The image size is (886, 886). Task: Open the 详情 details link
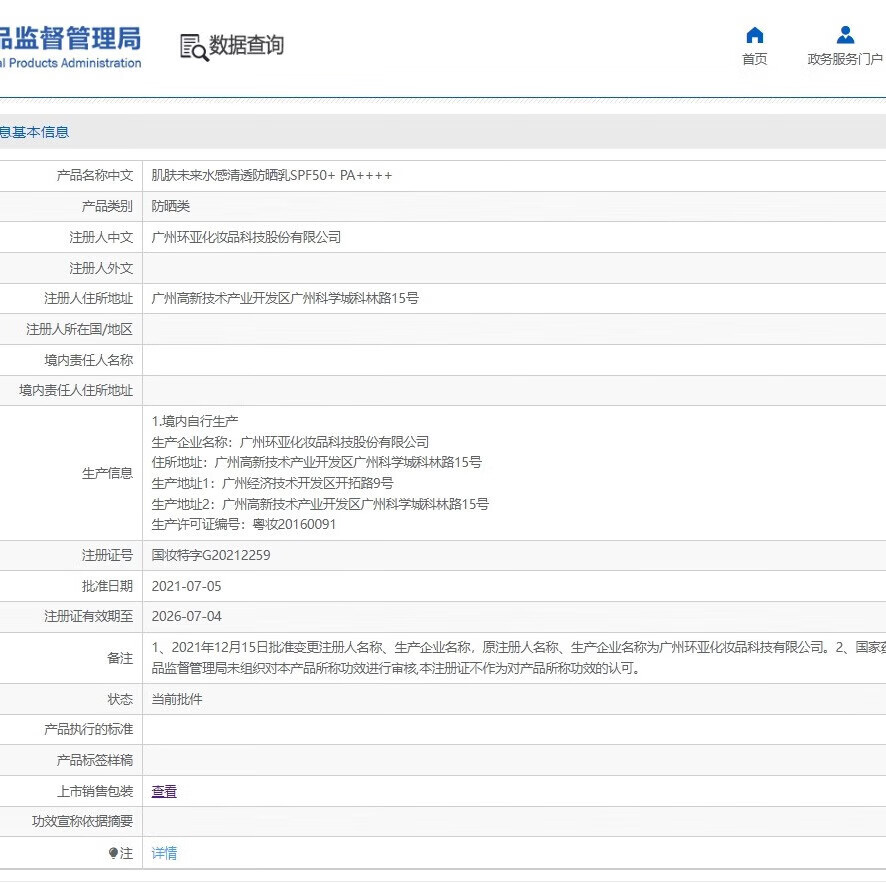click(x=164, y=853)
